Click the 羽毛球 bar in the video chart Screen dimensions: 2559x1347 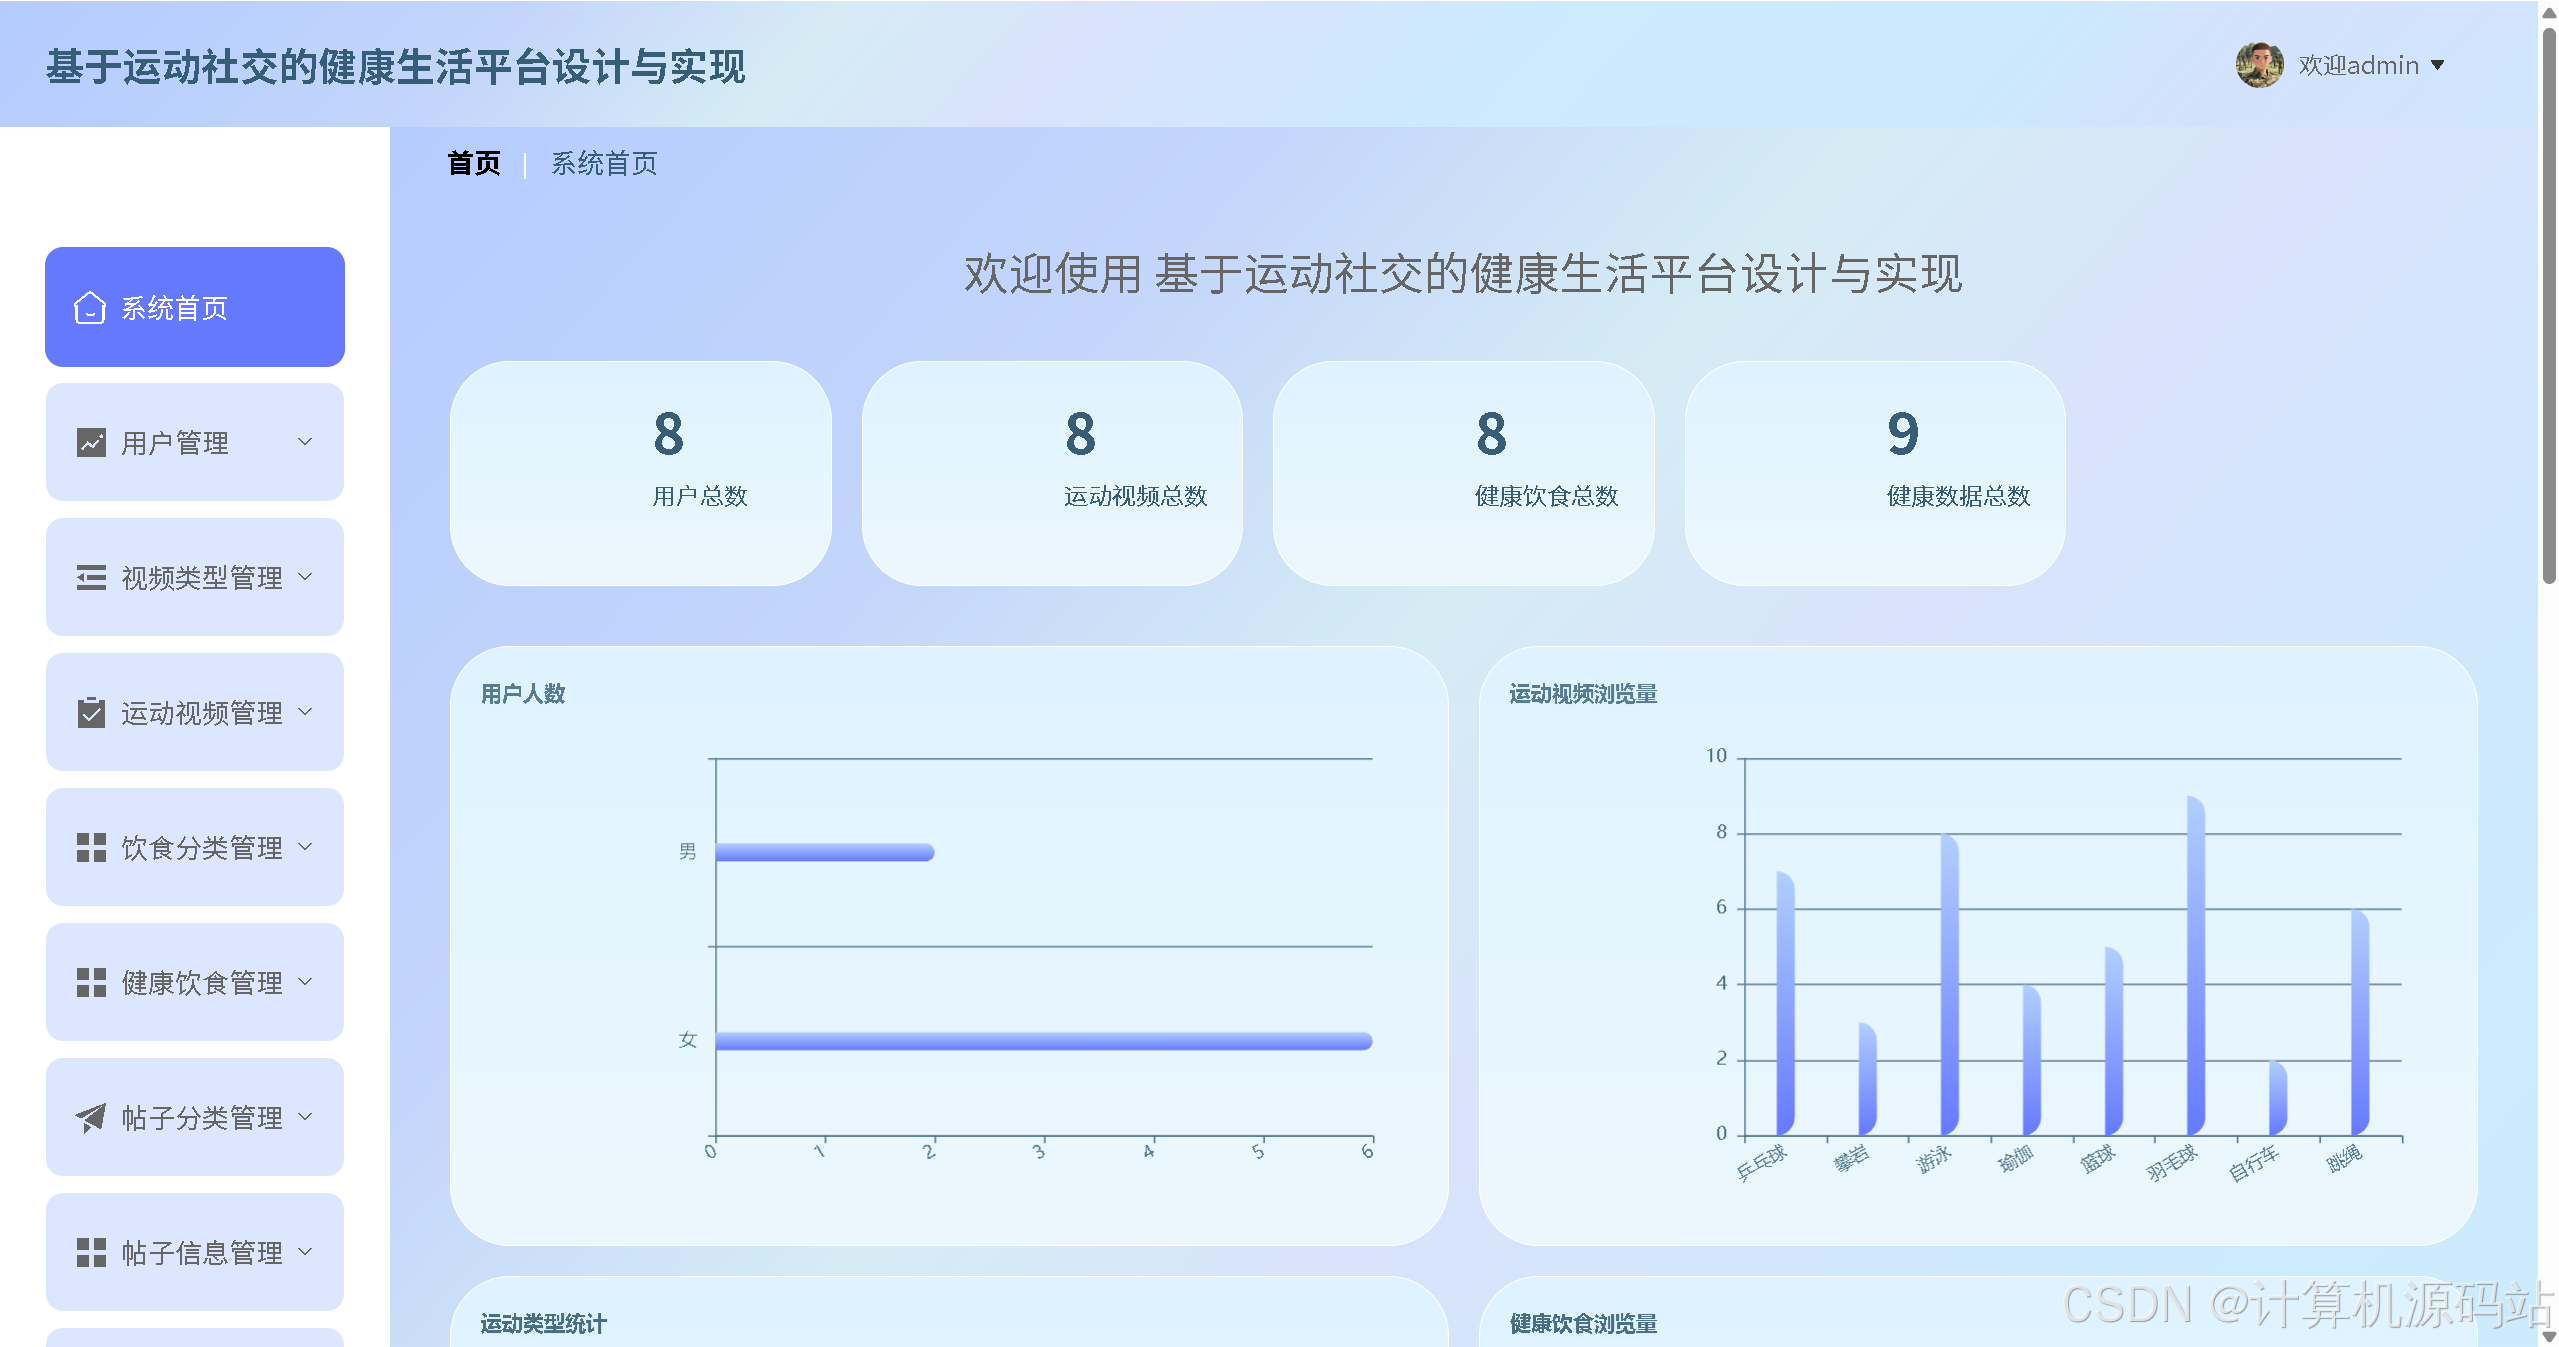coord(2195,965)
